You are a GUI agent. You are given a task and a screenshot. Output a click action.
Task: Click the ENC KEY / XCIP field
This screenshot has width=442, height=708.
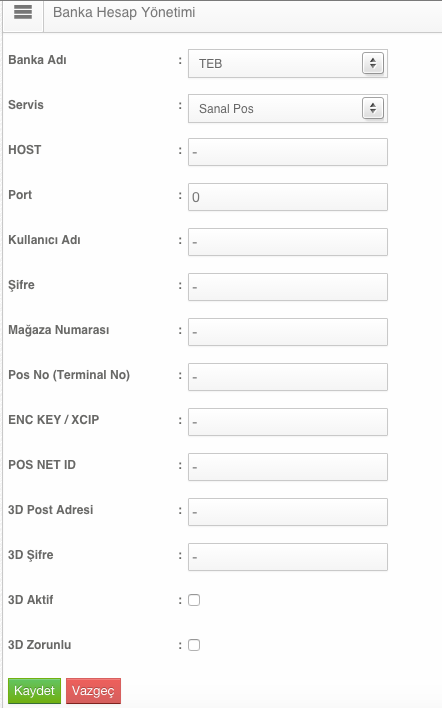coord(288,422)
